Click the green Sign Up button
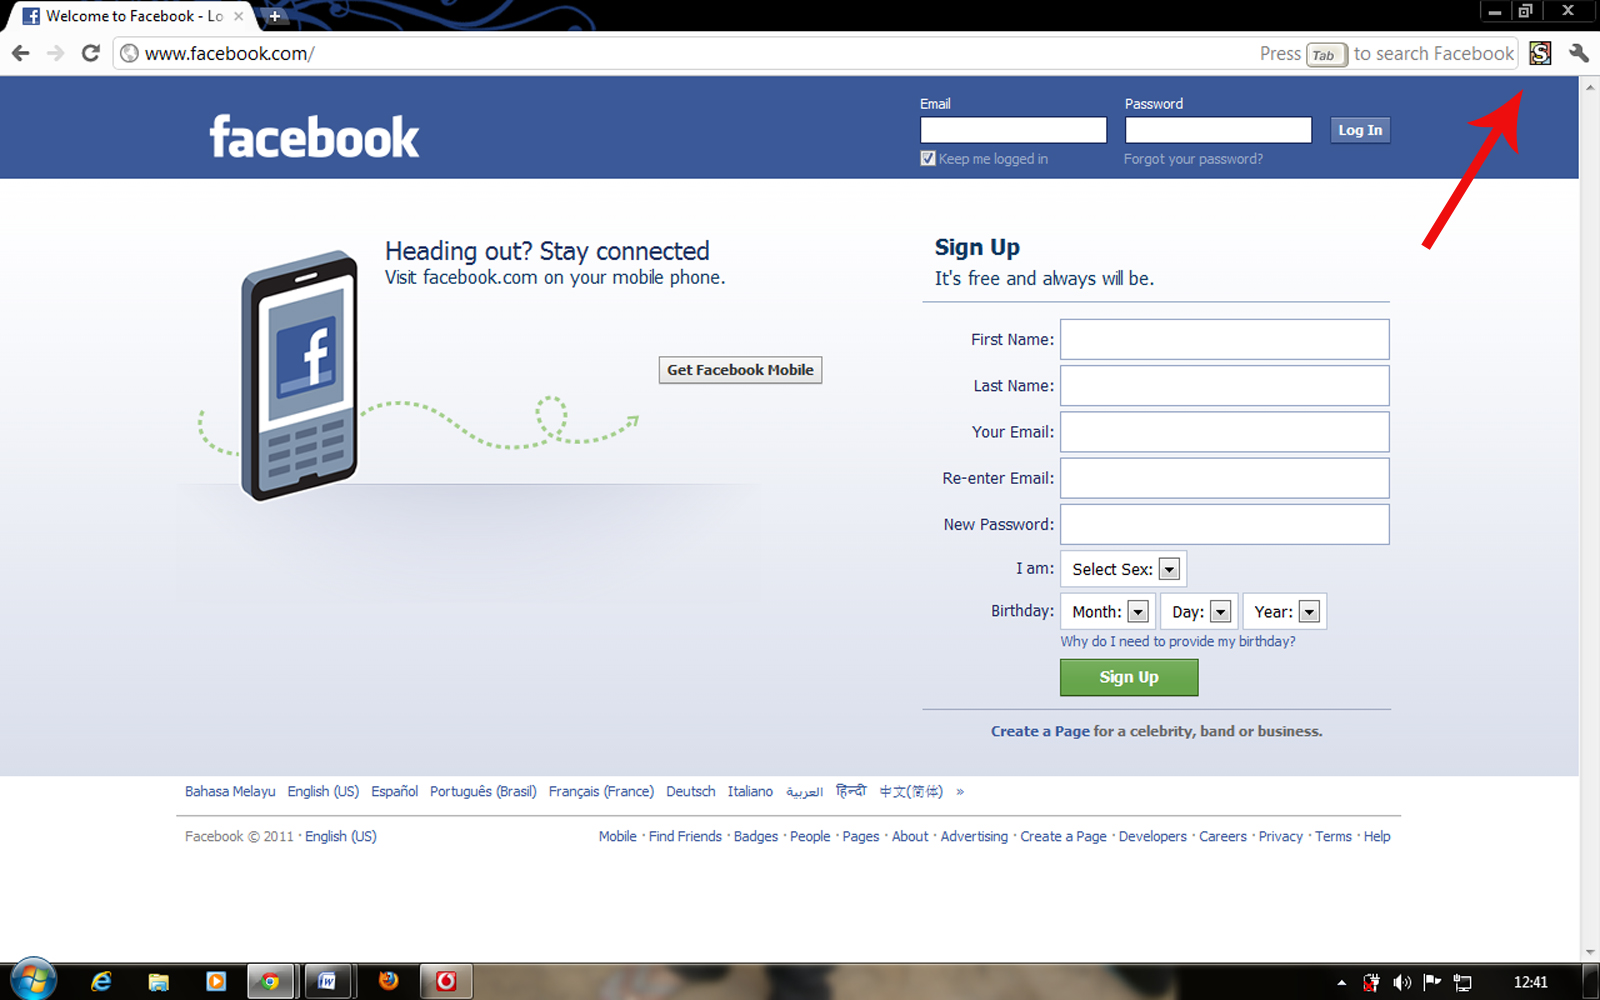This screenshot has width=1600, height=1000. (x=1129, y=677)
